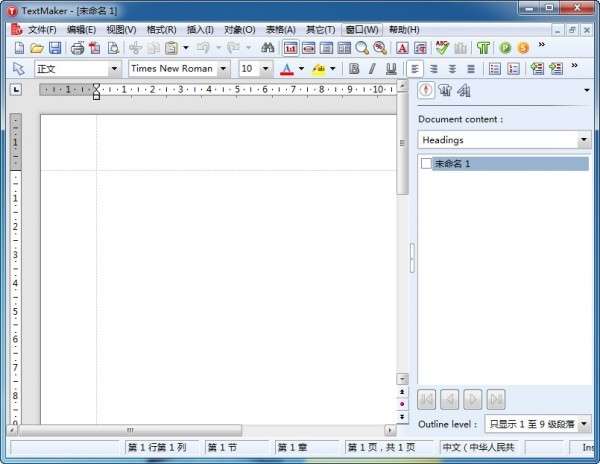
Task: Click the magnifier zoom icon
Action: point(361,48)
